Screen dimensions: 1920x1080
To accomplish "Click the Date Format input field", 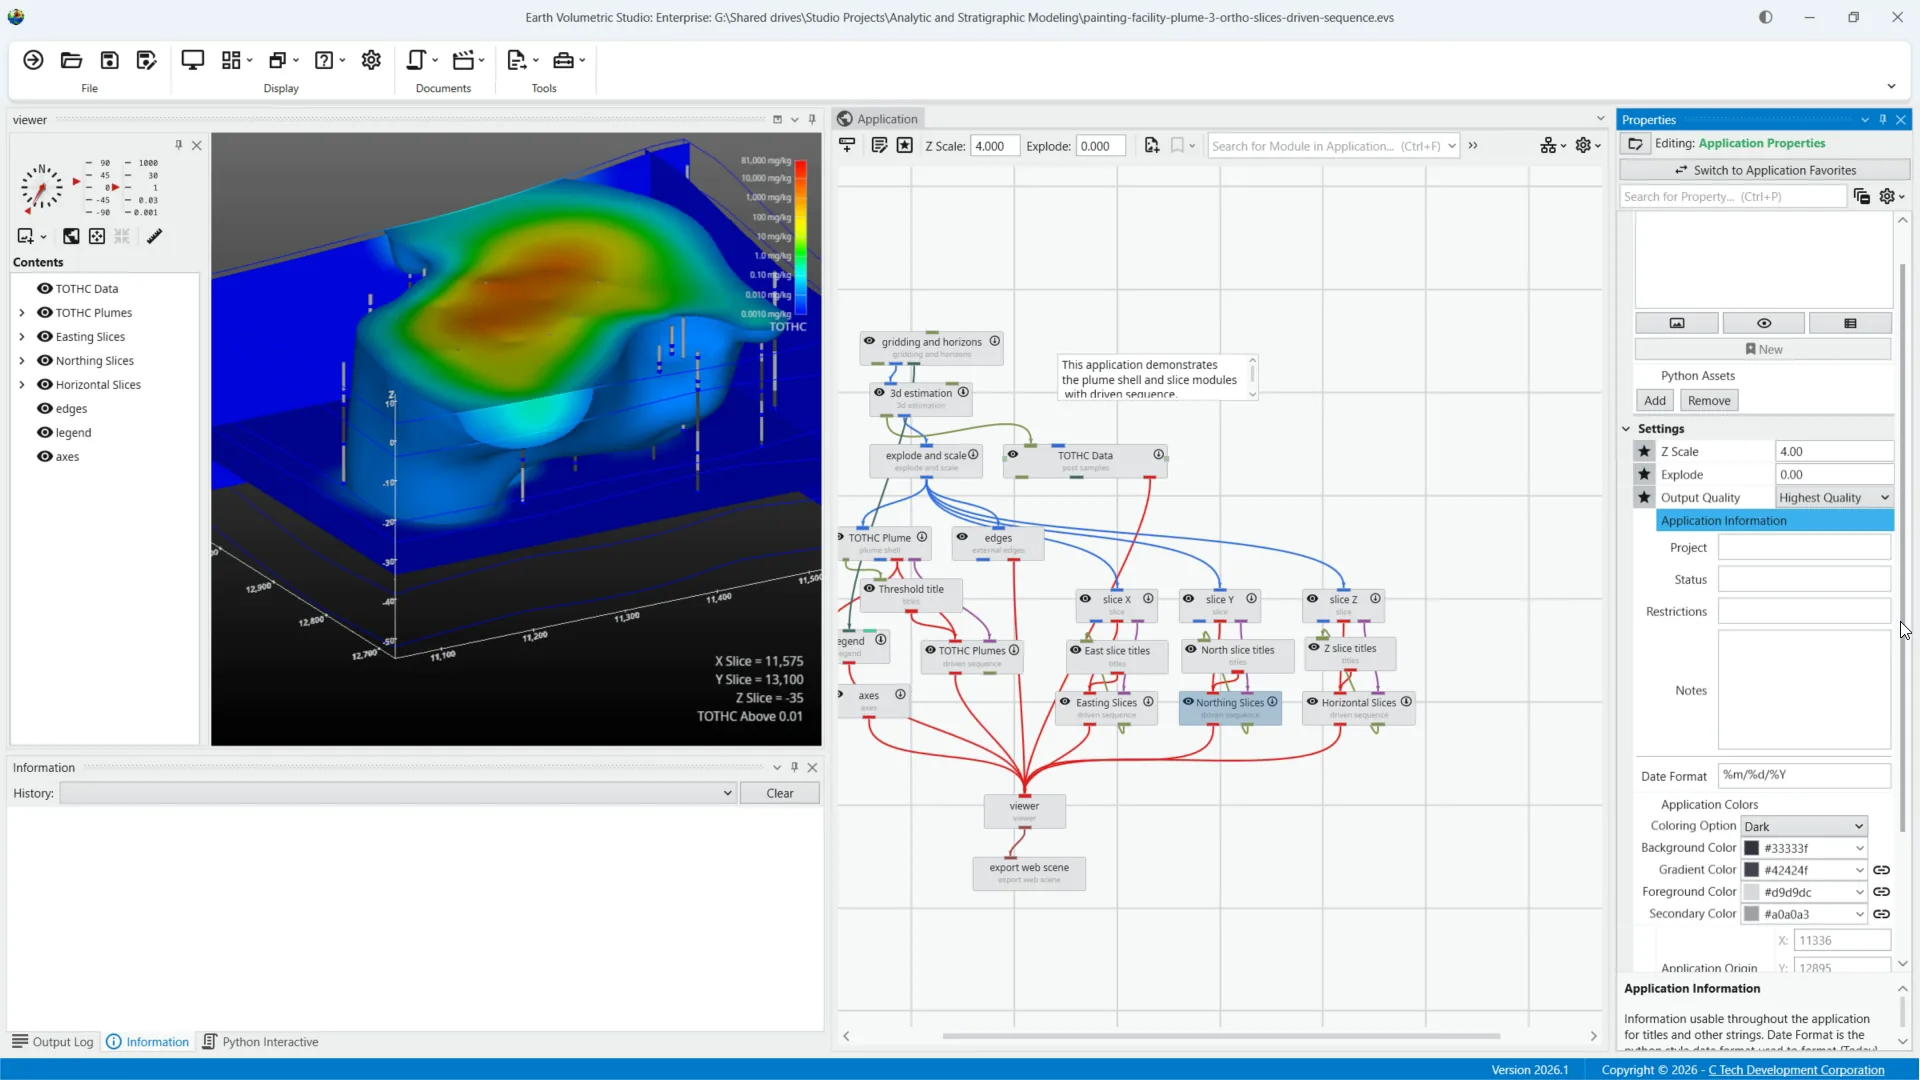I will (x=1804, y=775).
